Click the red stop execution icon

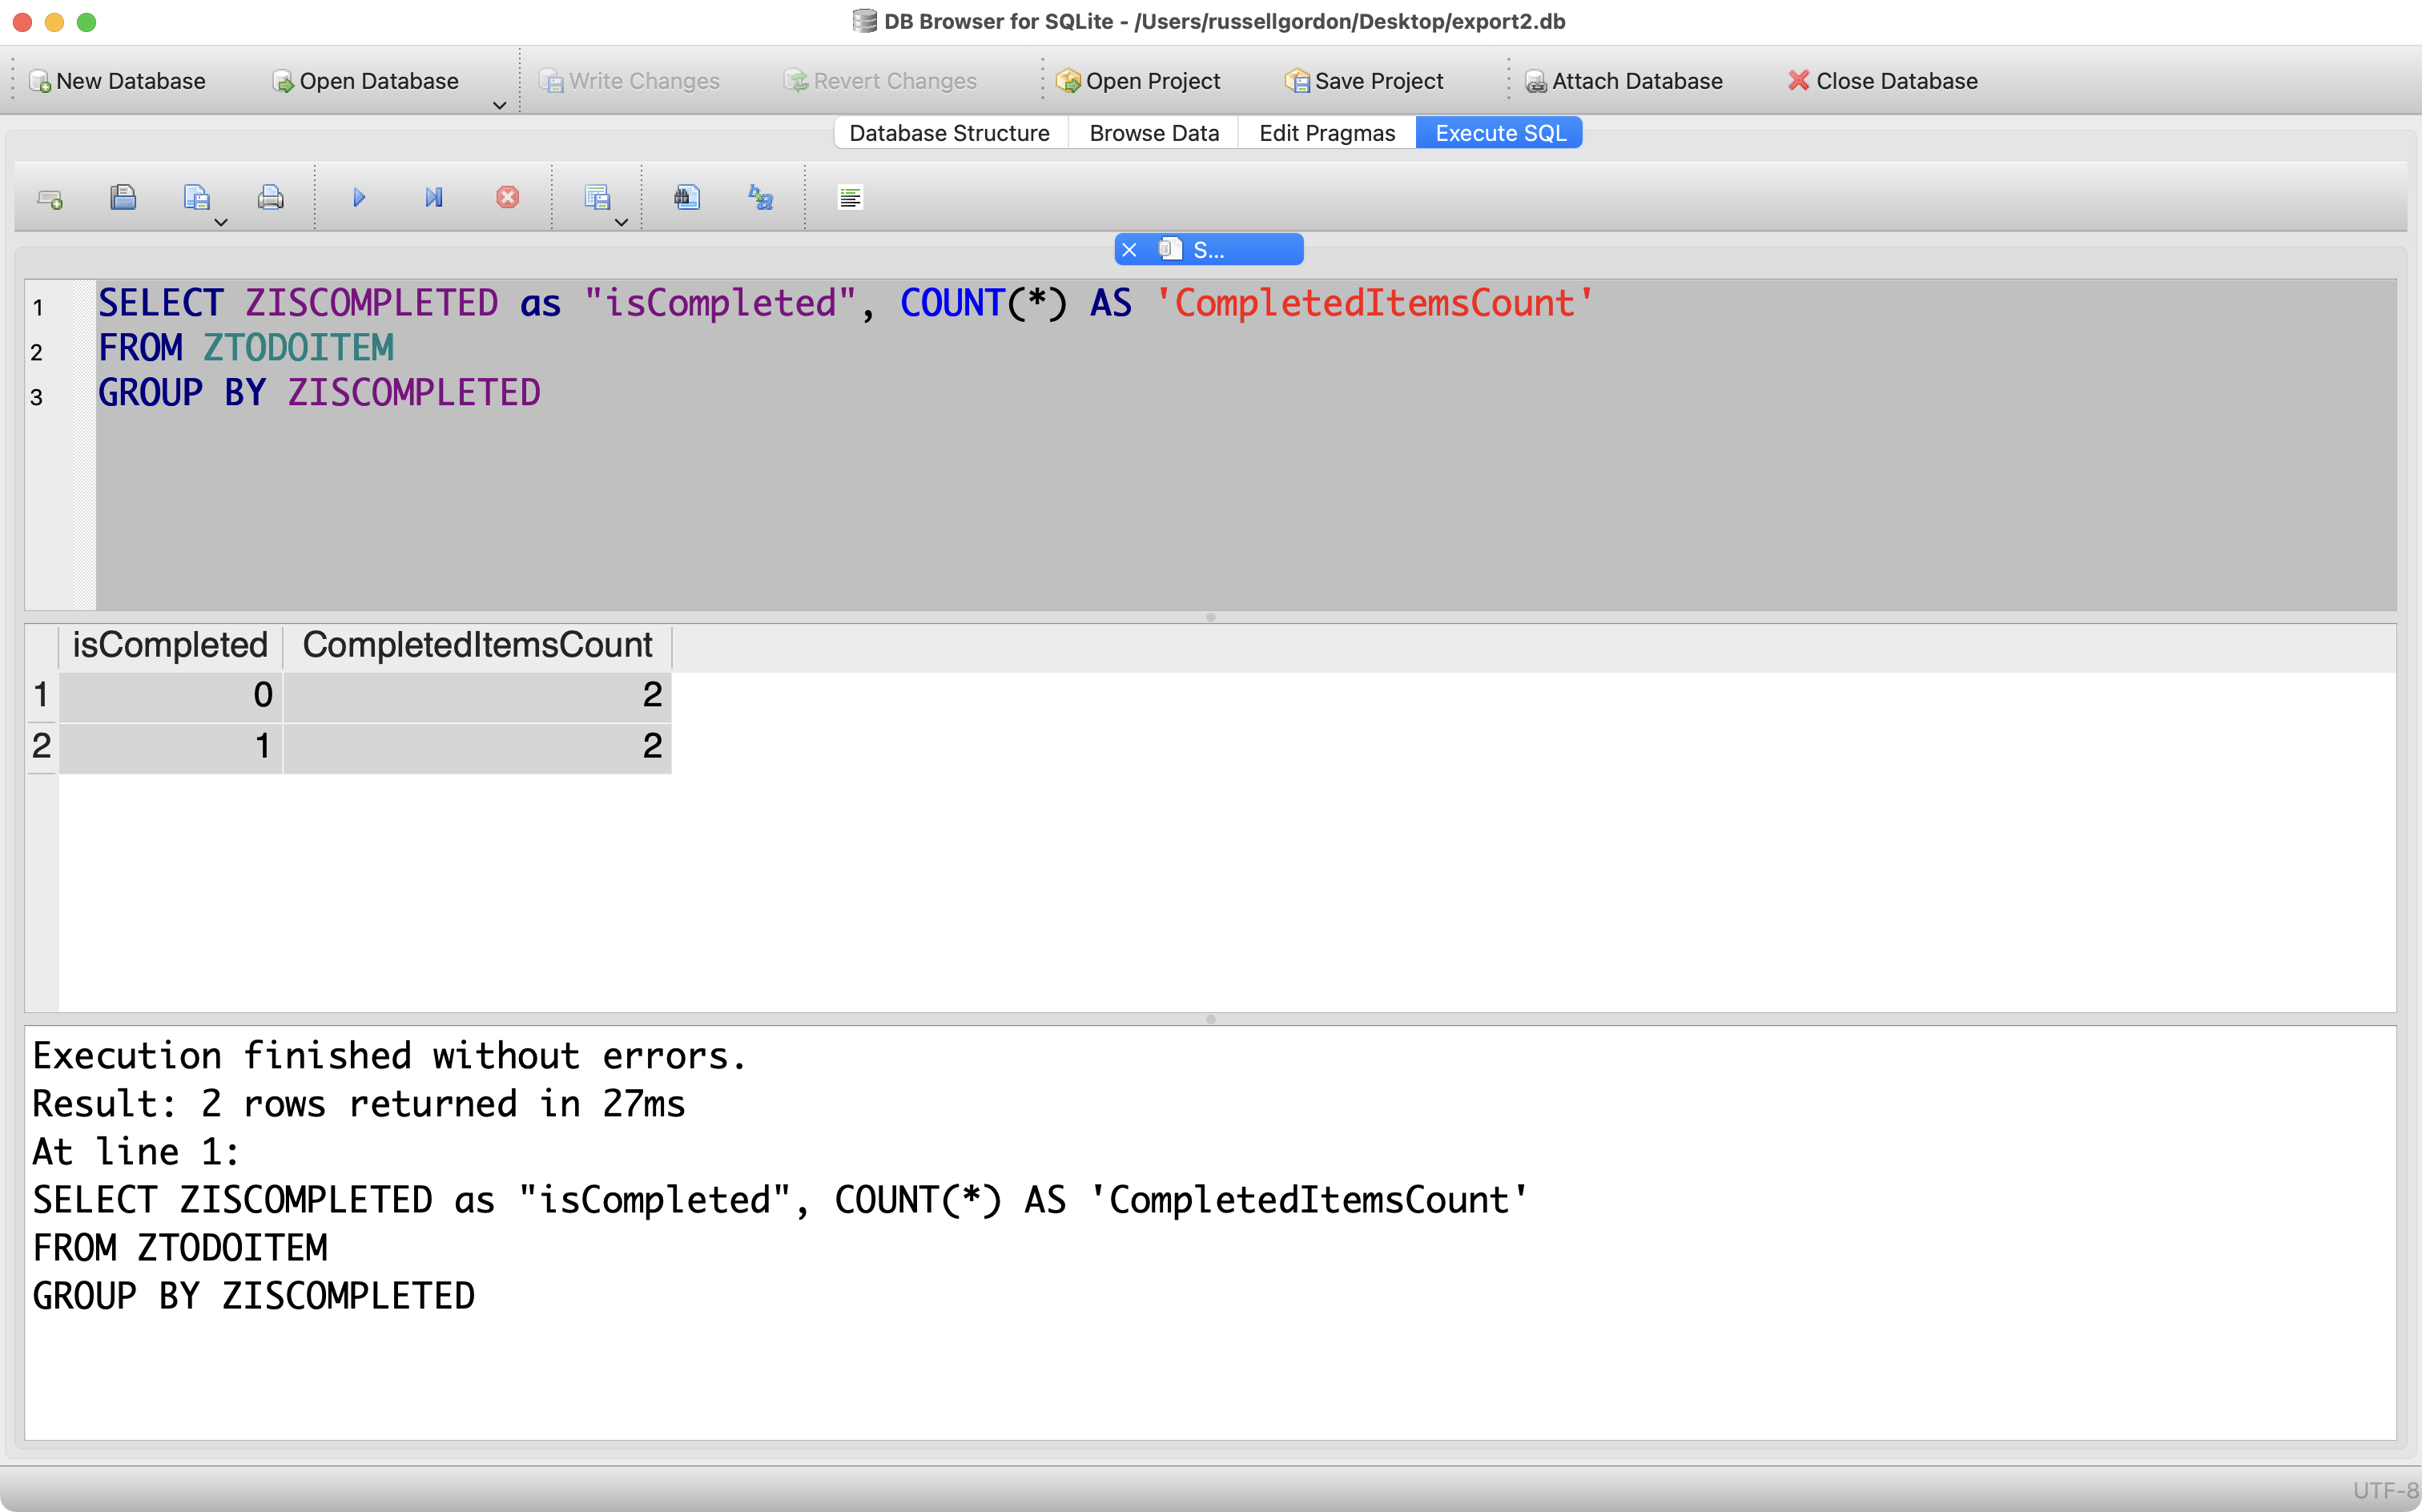(507, 198)
